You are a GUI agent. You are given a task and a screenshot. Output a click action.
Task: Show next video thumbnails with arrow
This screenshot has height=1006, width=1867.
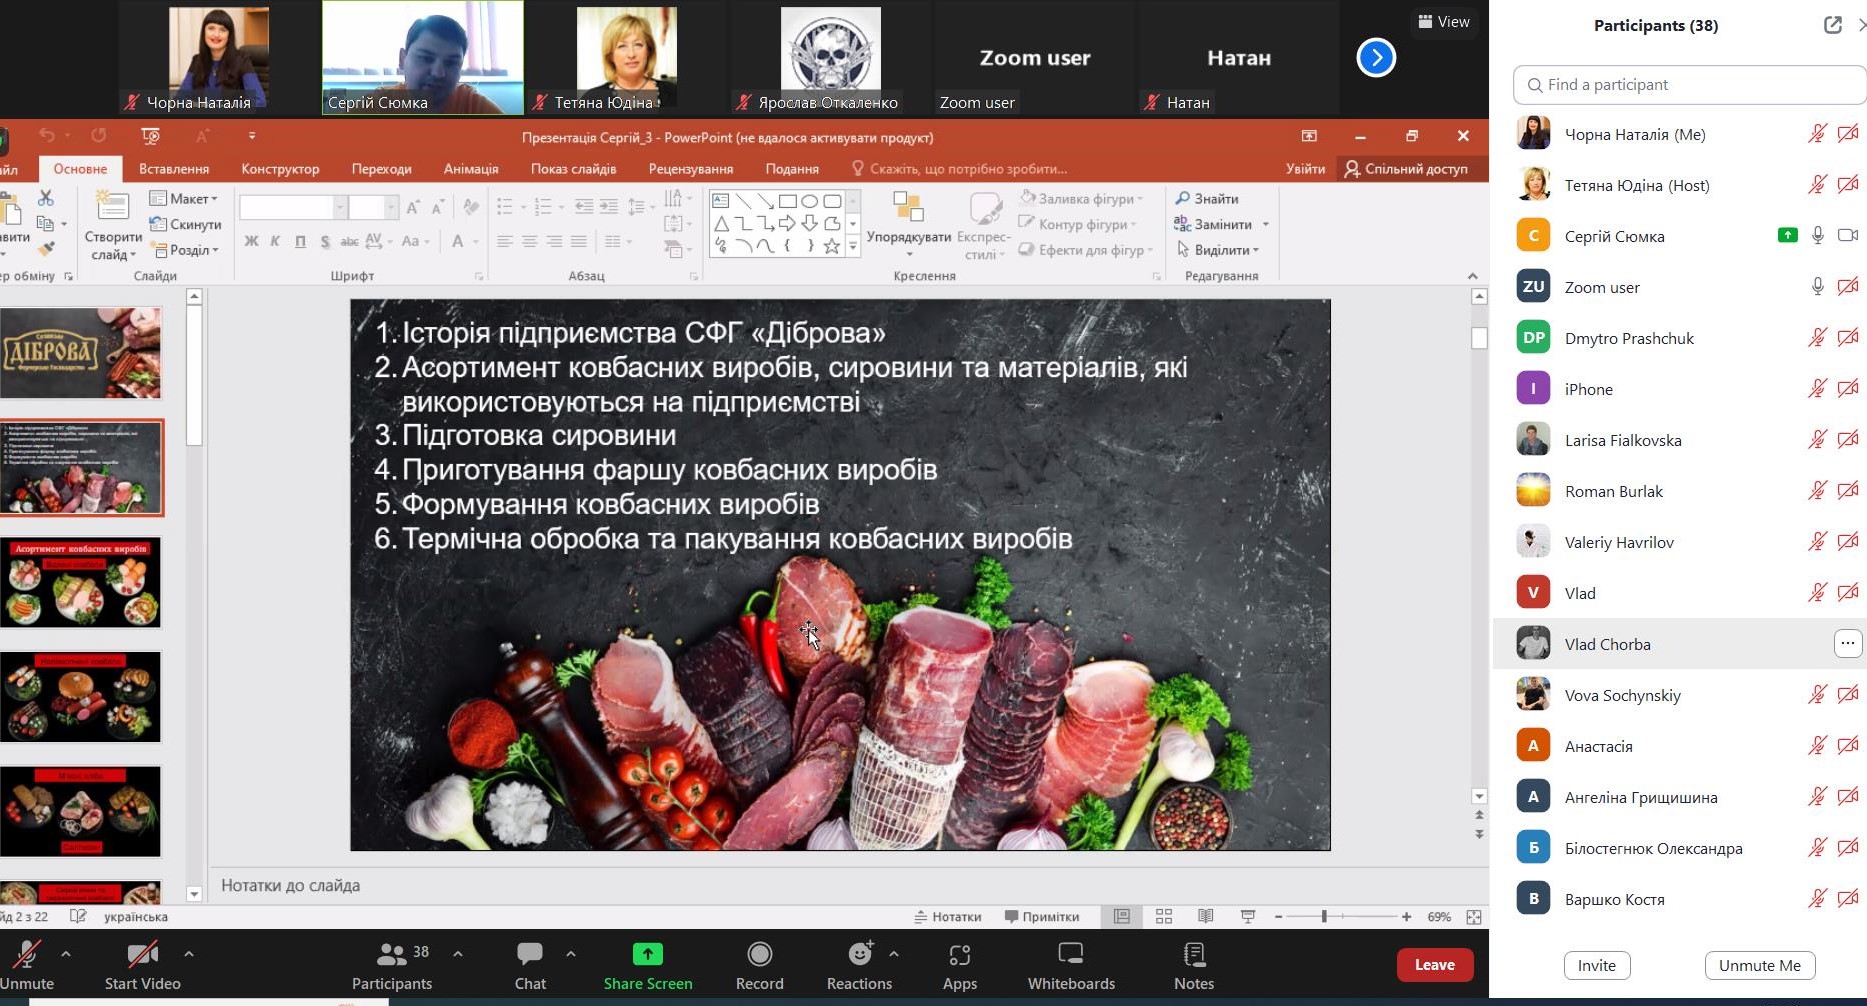point(1376,58)
